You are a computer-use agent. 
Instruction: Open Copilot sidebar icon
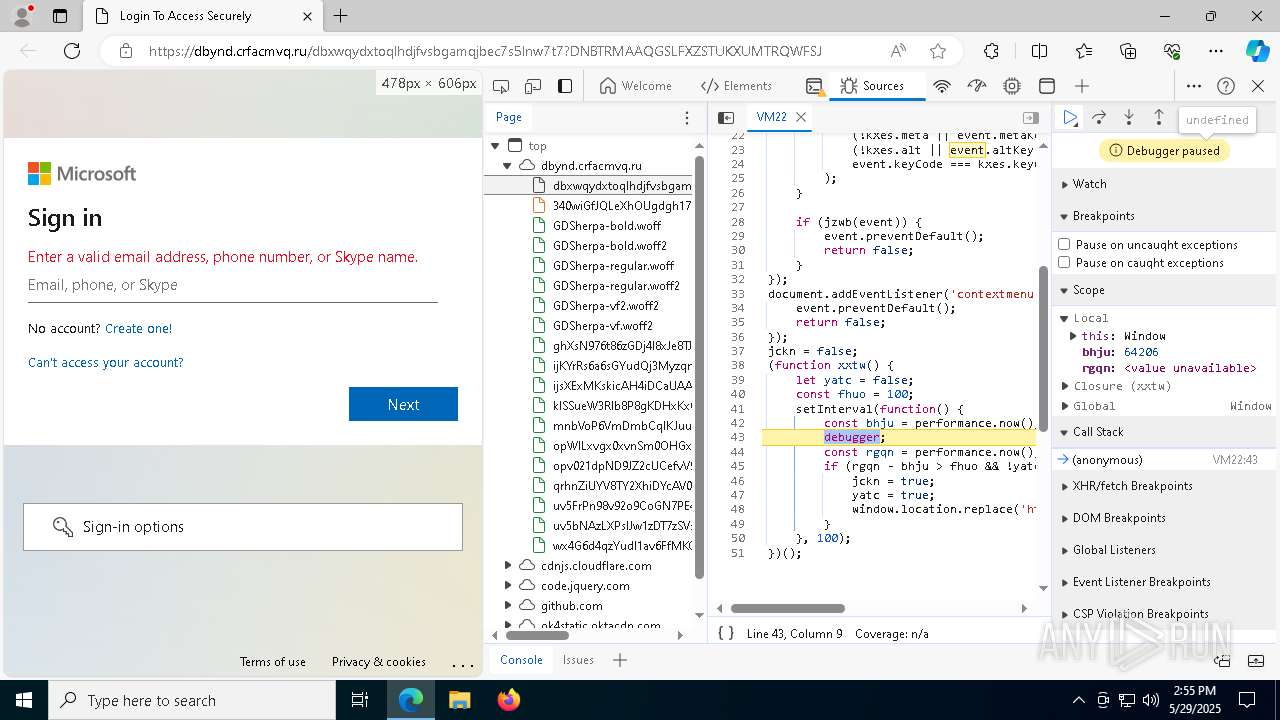1257,51
